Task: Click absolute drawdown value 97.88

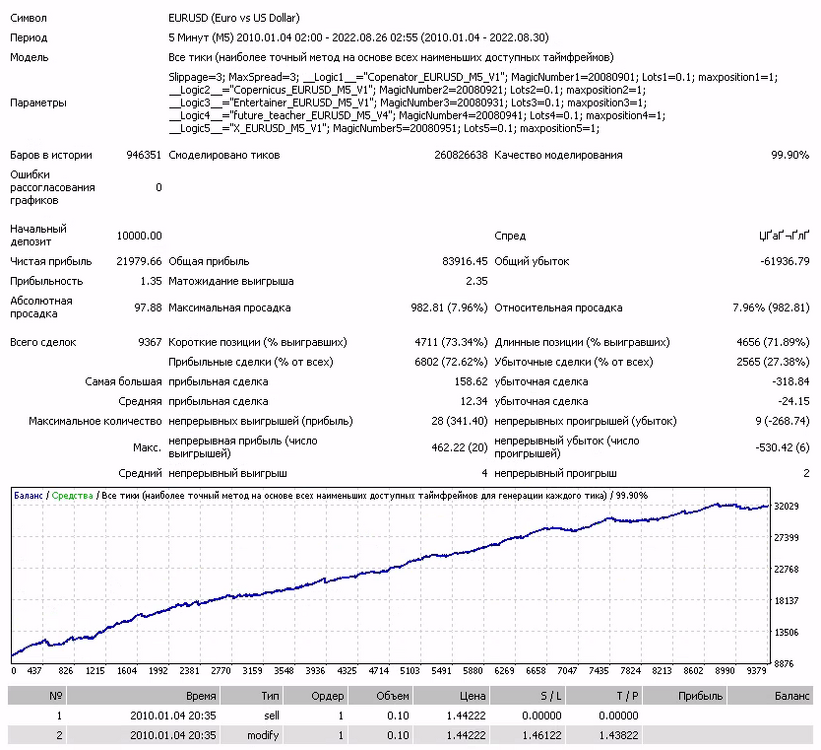Action: [148, 307]
